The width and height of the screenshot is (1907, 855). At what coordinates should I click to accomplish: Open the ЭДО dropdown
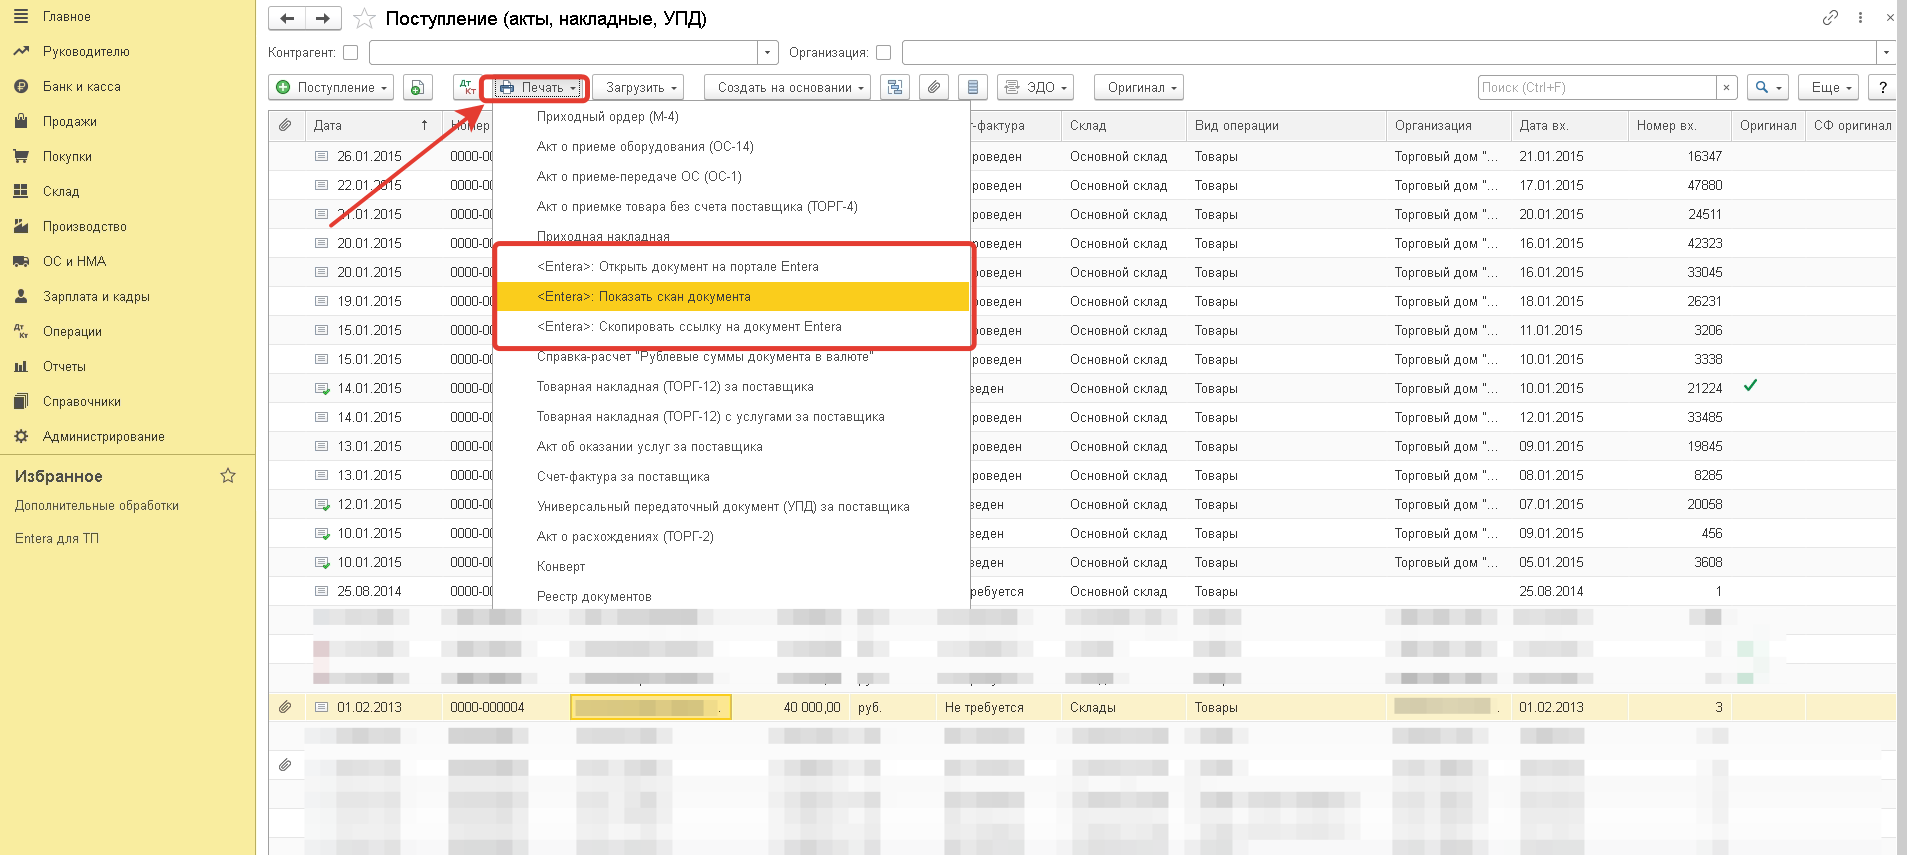coord(1035,87)
